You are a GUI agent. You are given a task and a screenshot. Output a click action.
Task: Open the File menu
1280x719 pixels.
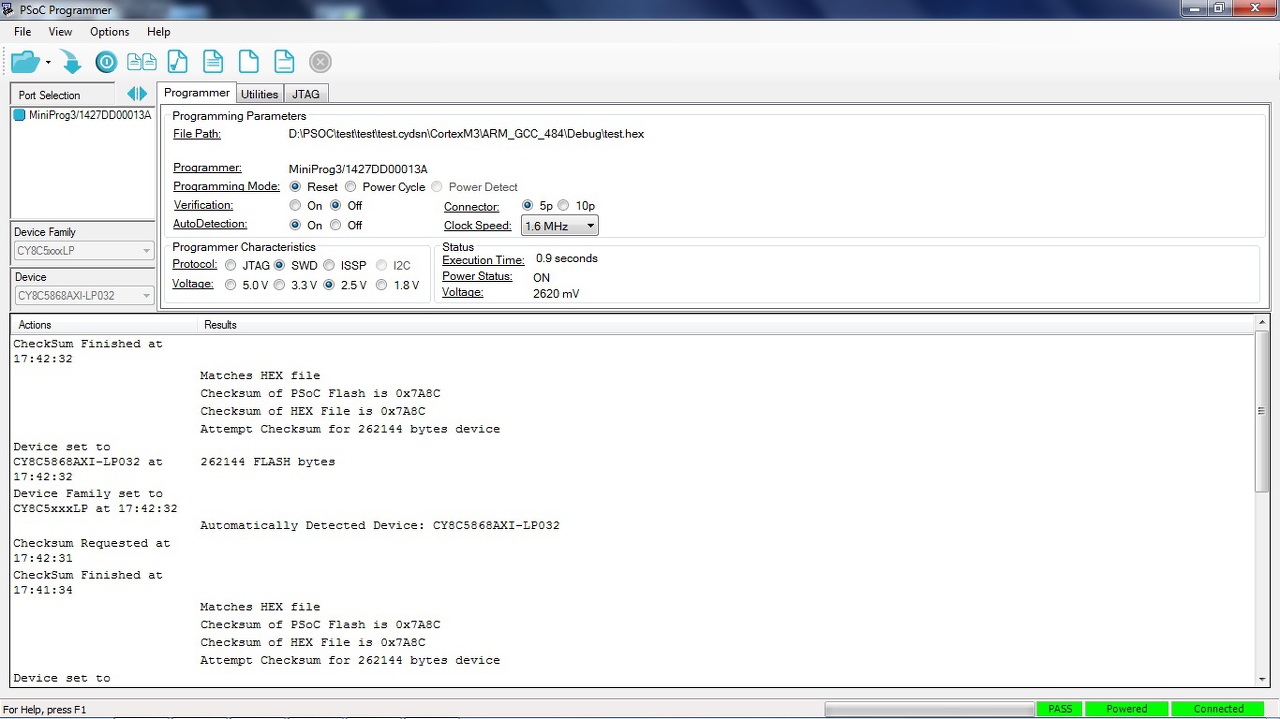(x=22, y=32)
